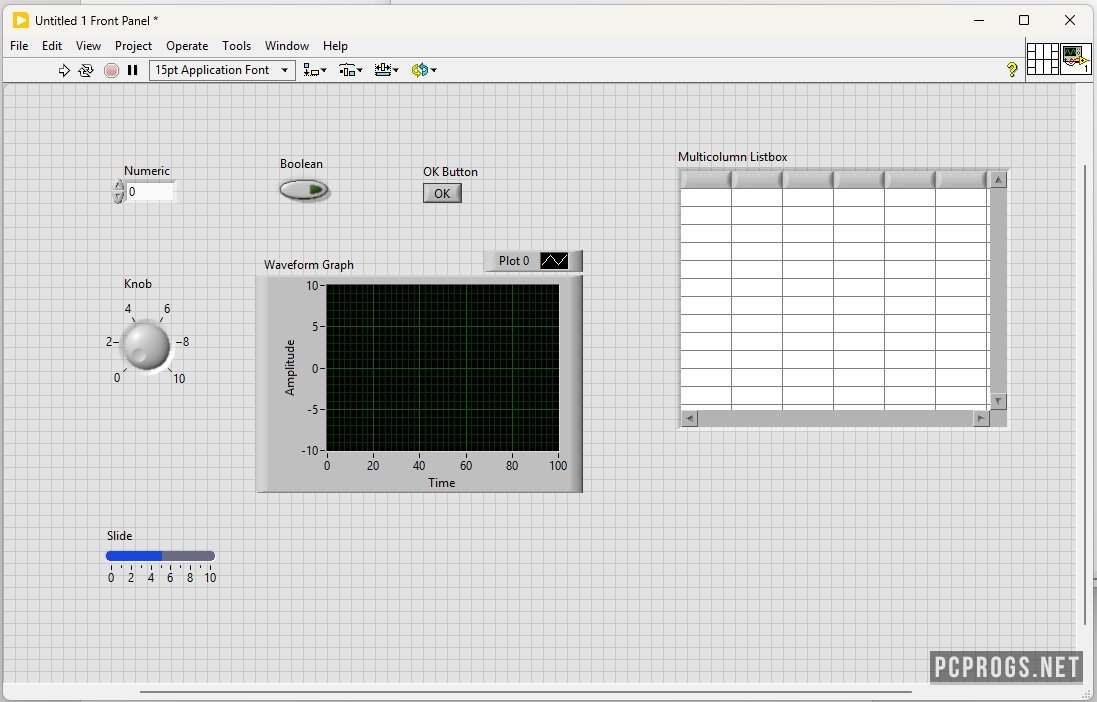Open the File menu
Viewport: 1097px width, 702px height.
pyautogui.click(x=19, y=46)
